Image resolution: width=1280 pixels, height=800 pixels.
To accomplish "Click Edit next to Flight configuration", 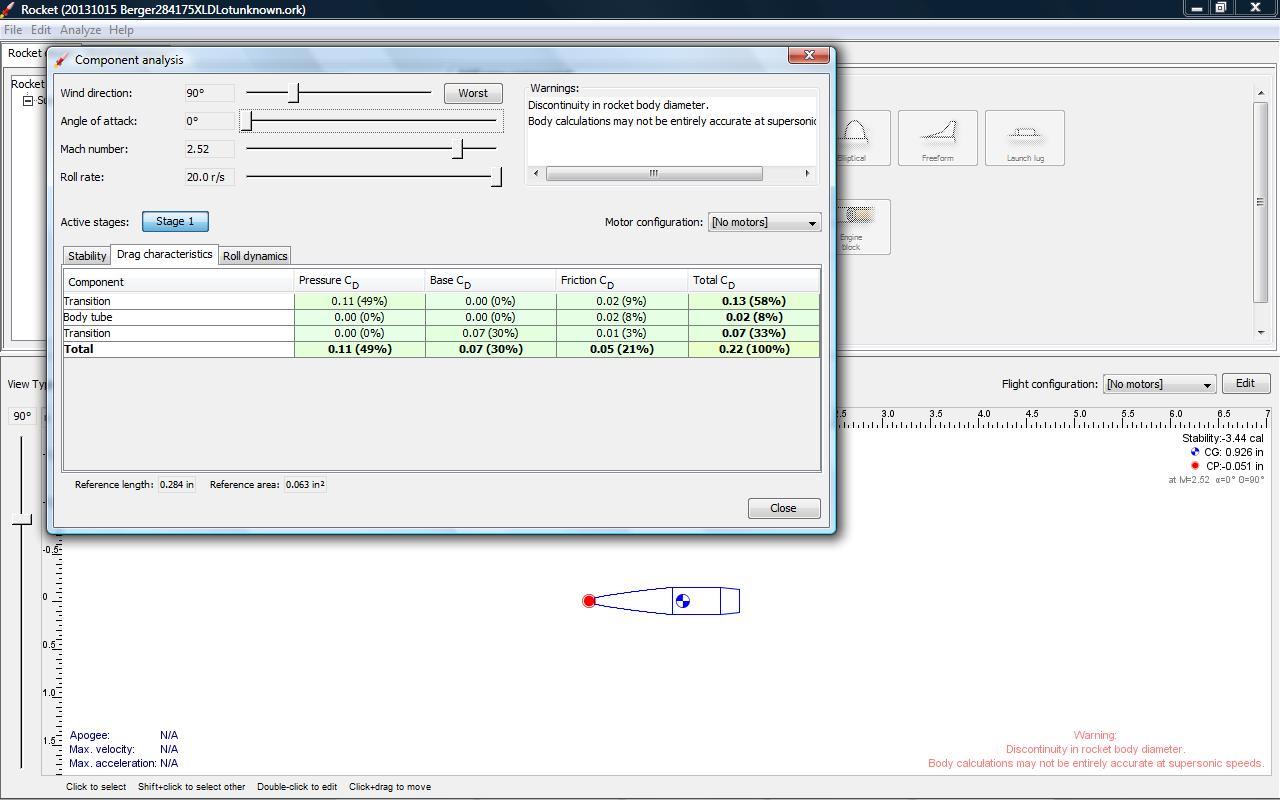I will pyautogui.click(x=1245, y=383).
